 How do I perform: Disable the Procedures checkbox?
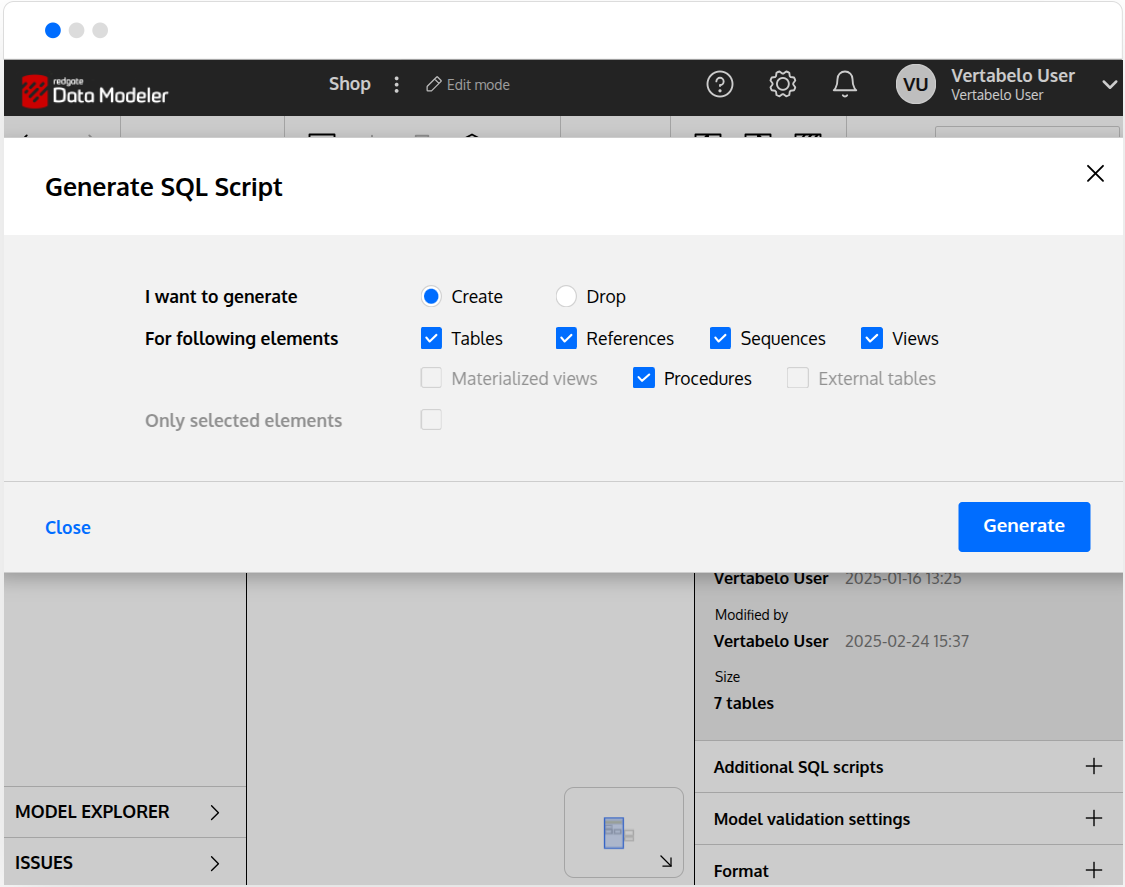[643, 378]
